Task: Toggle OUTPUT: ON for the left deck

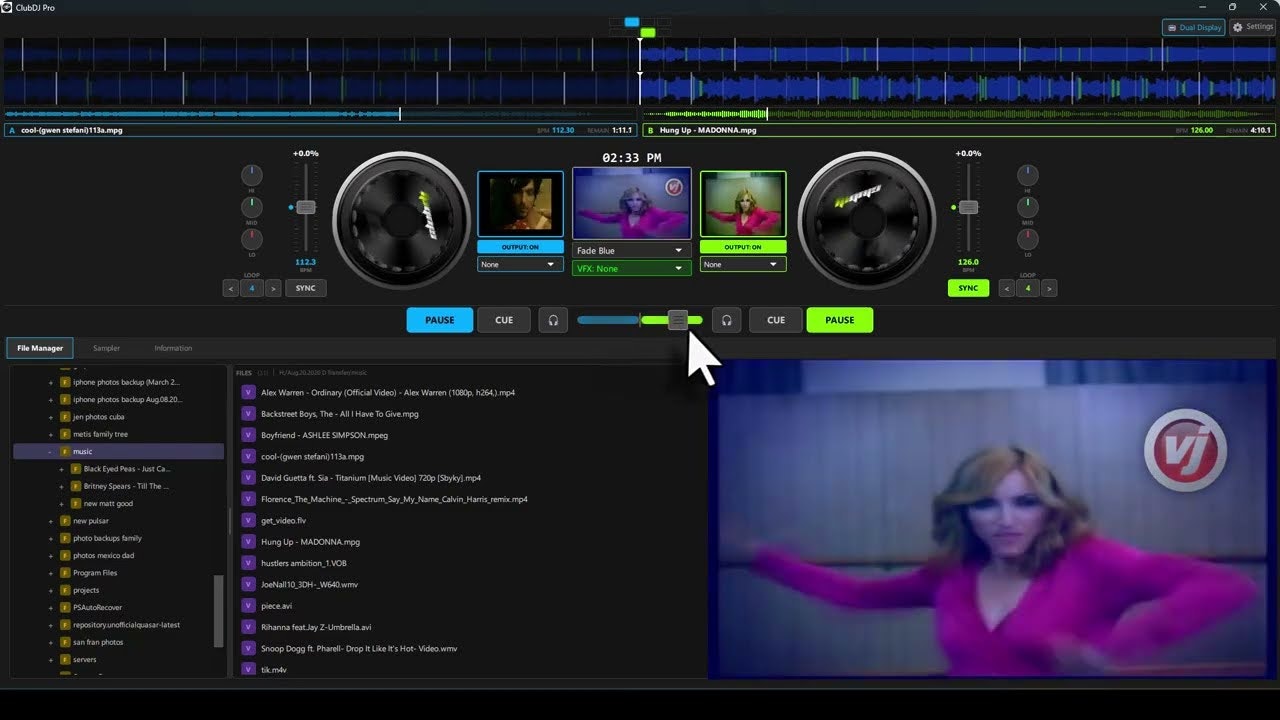Action: [520, 246]
